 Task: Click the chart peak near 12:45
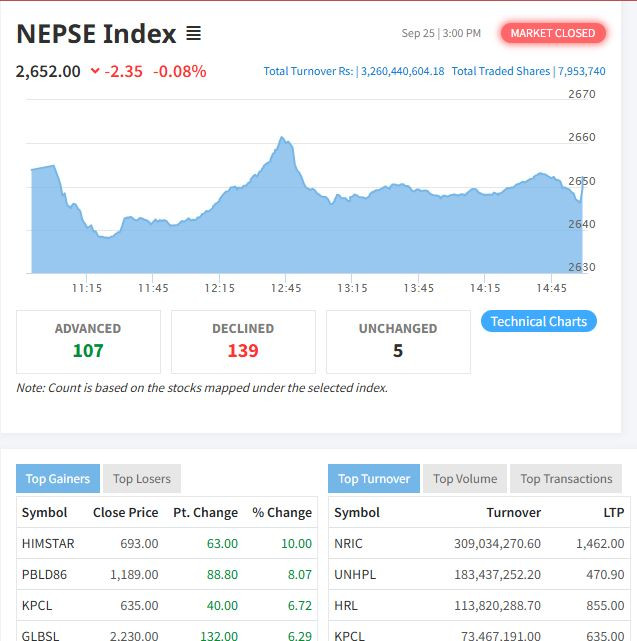click(283, 139)
